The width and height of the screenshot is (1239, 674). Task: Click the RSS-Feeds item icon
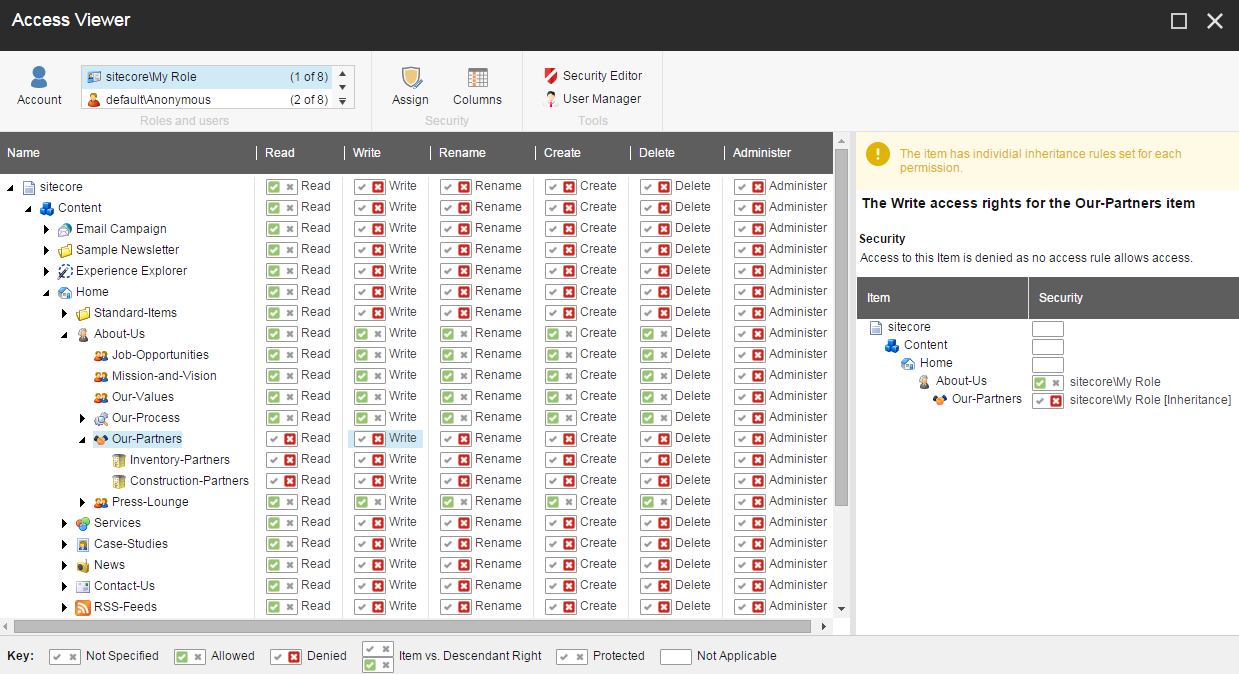[x=83, y=607]
